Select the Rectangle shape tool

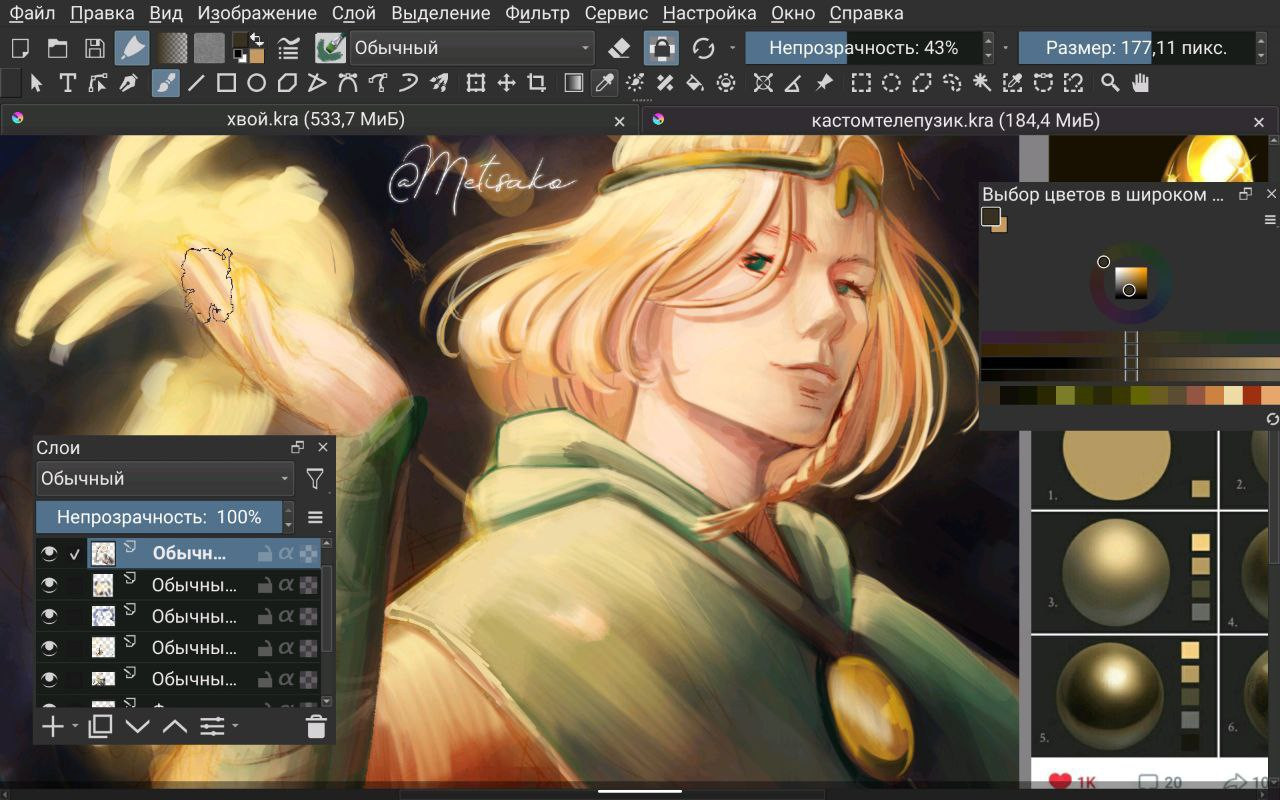[226, 83]
